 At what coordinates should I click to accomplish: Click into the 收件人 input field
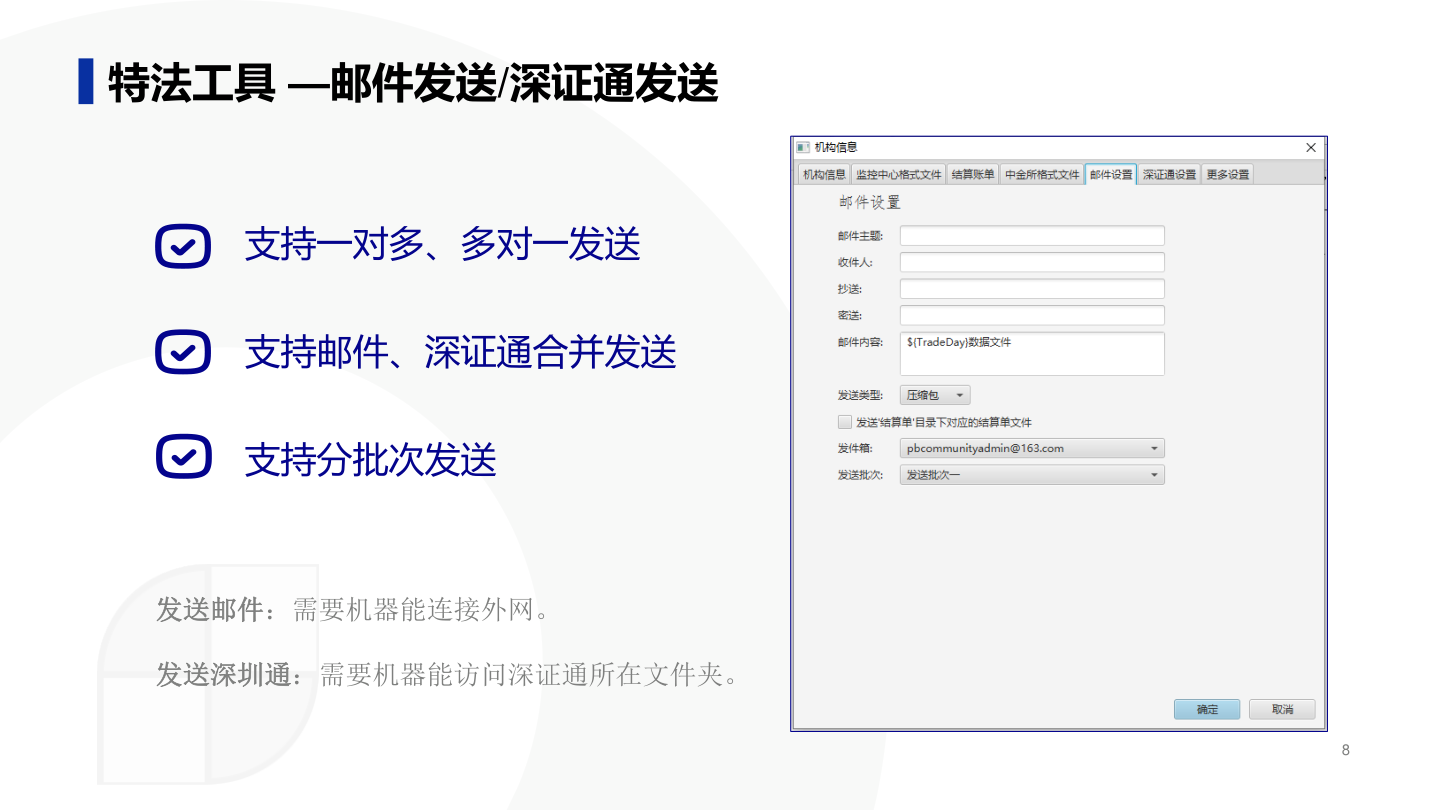[1032, 262]
